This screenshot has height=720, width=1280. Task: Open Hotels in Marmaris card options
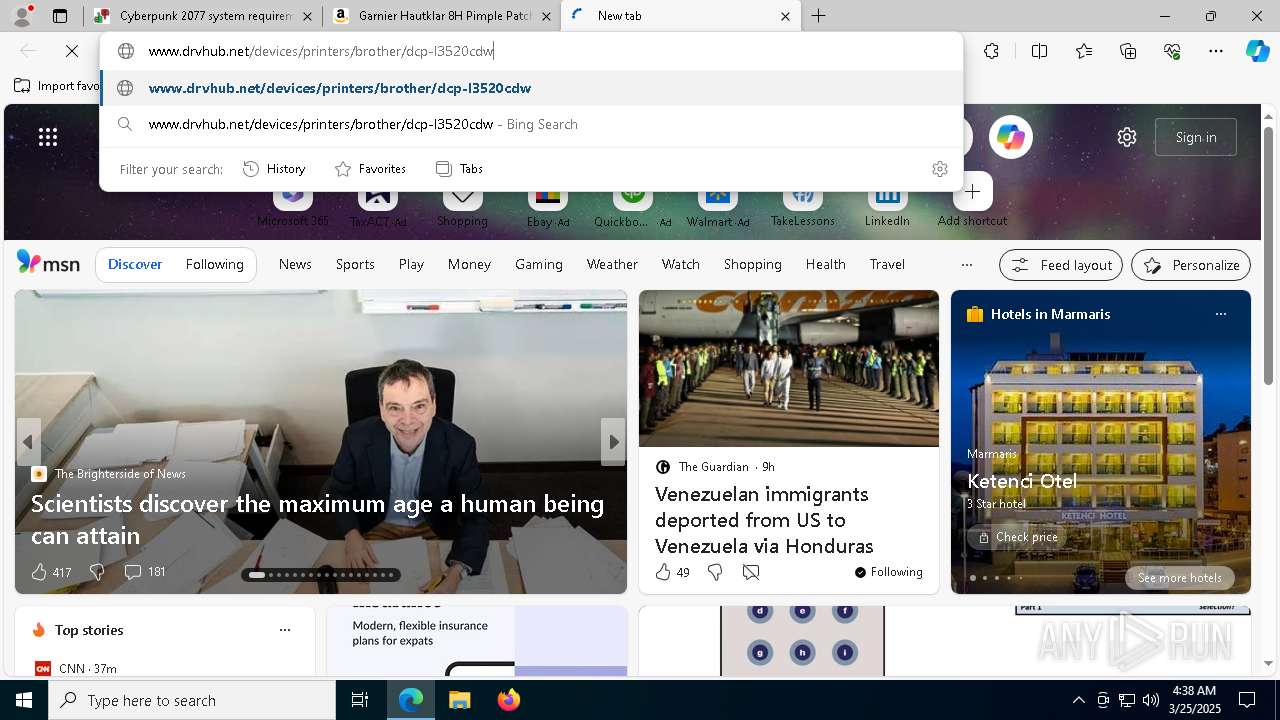tap(1220, 314)
